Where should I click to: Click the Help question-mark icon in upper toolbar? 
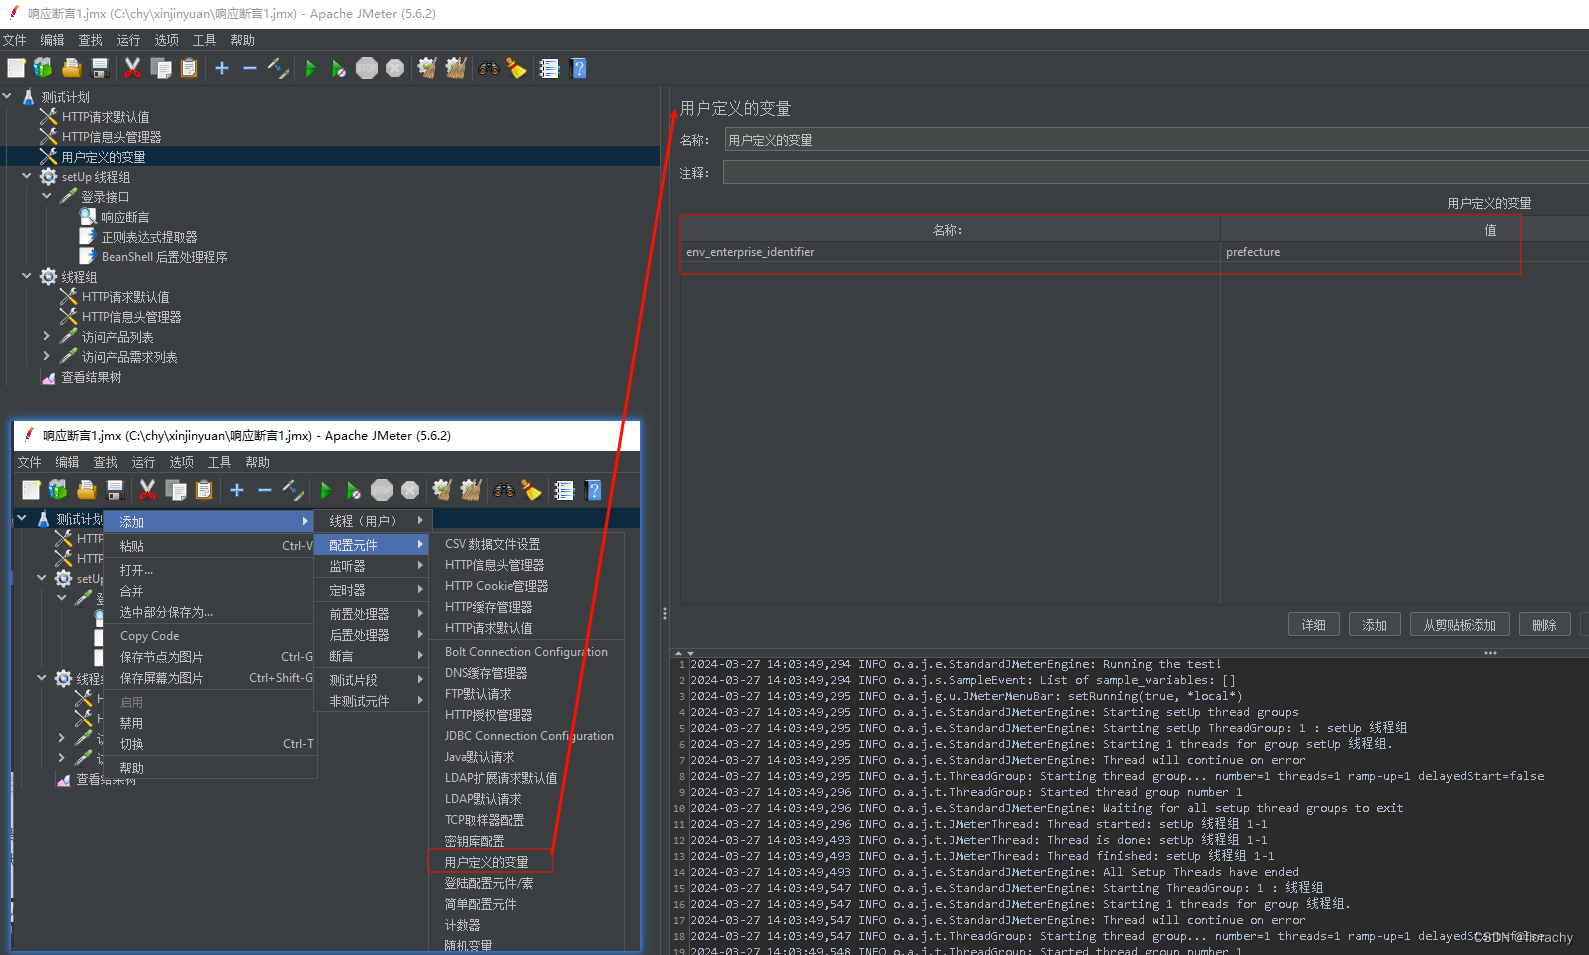point(578,68)
